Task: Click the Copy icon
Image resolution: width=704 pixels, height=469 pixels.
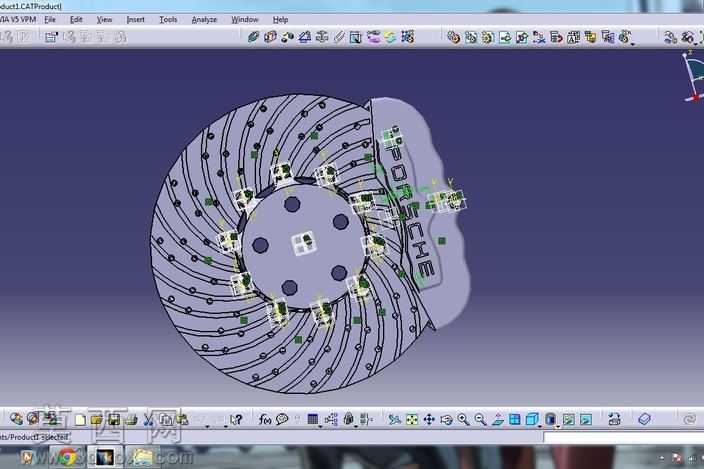Action: click(x=165, y=419)
